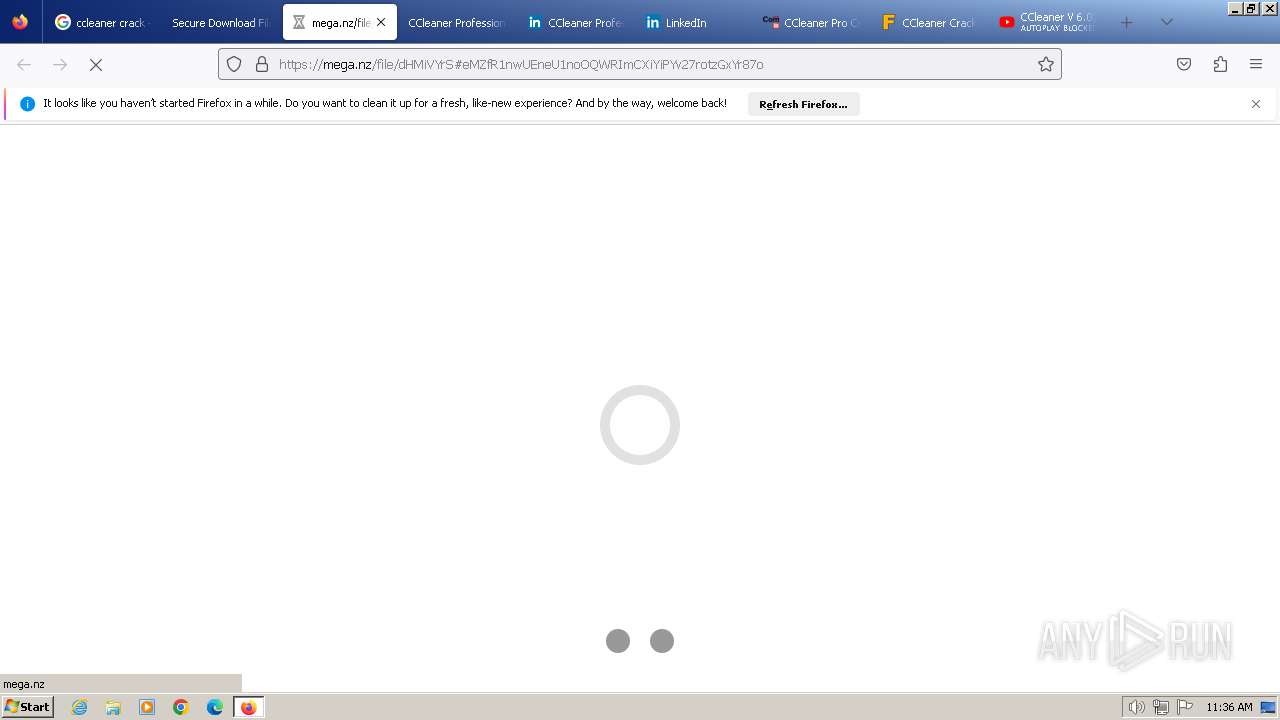Expand the list all tabs dropdown

click(x=1166, y=22)
